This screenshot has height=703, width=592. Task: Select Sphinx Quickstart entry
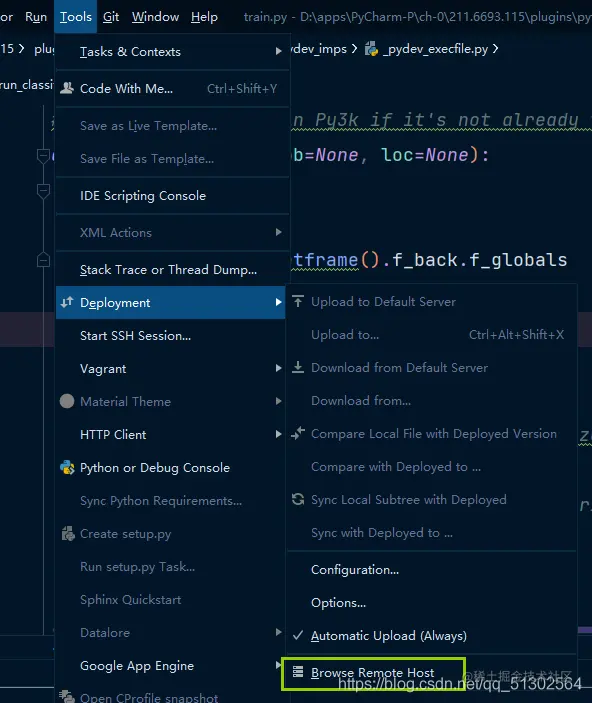coord(170,599)
